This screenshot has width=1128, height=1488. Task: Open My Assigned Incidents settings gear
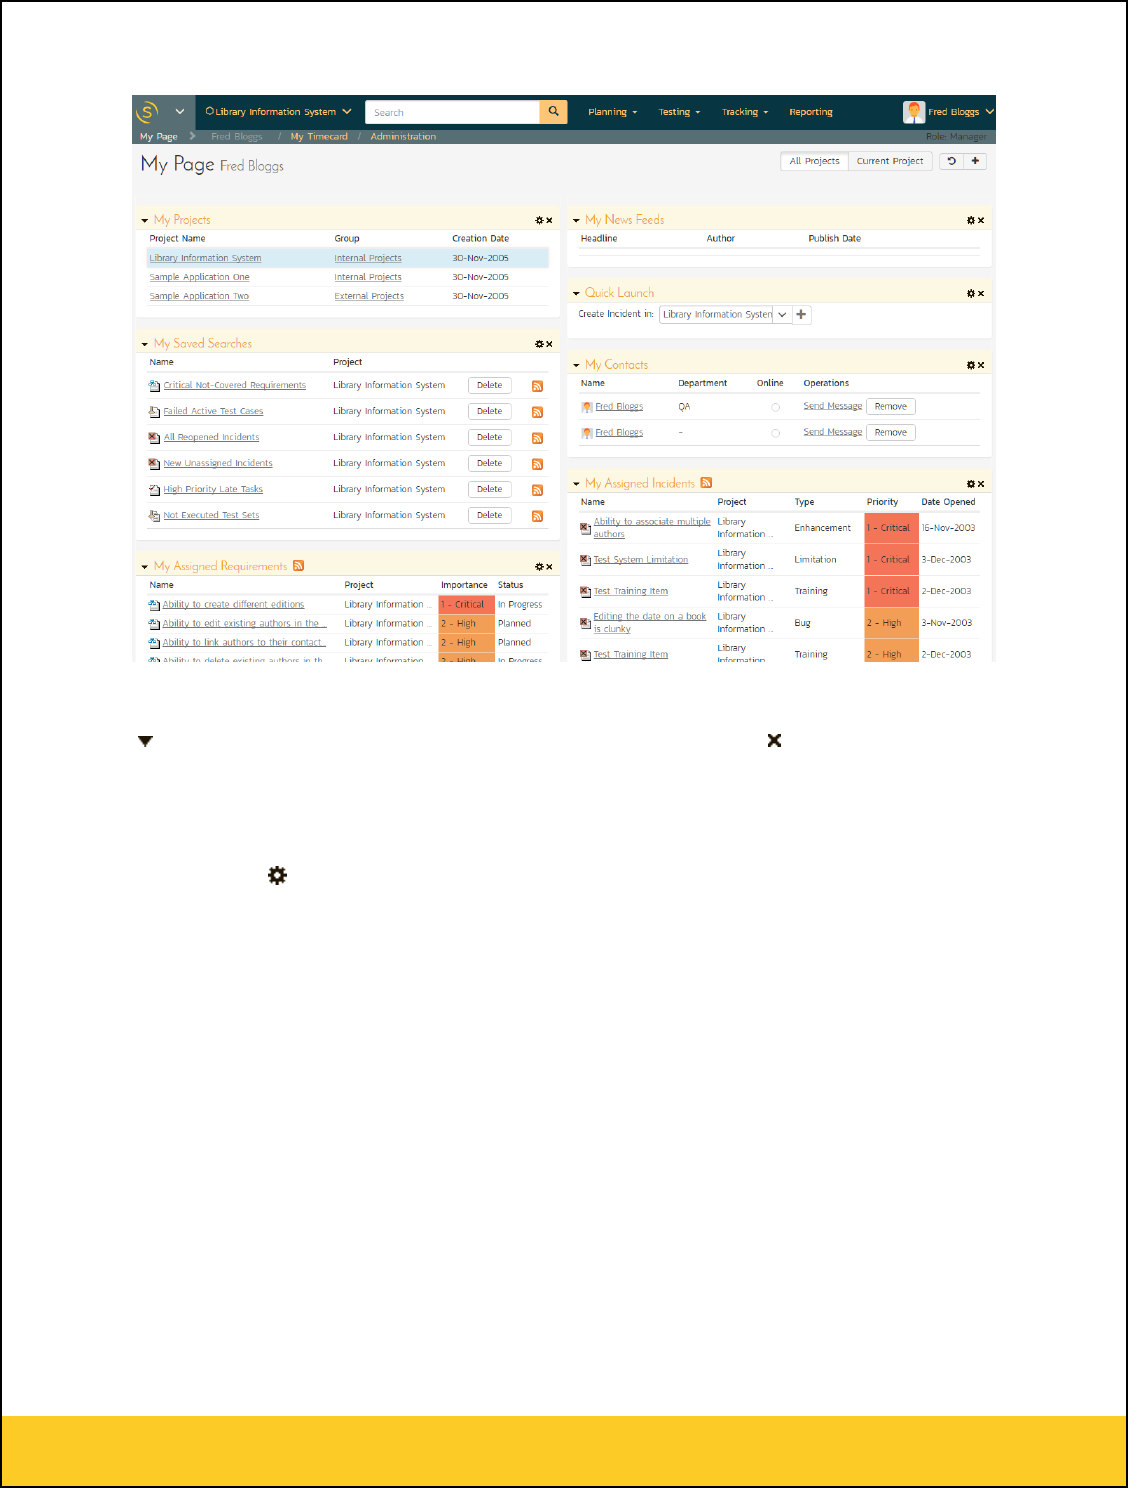[970, 484]
